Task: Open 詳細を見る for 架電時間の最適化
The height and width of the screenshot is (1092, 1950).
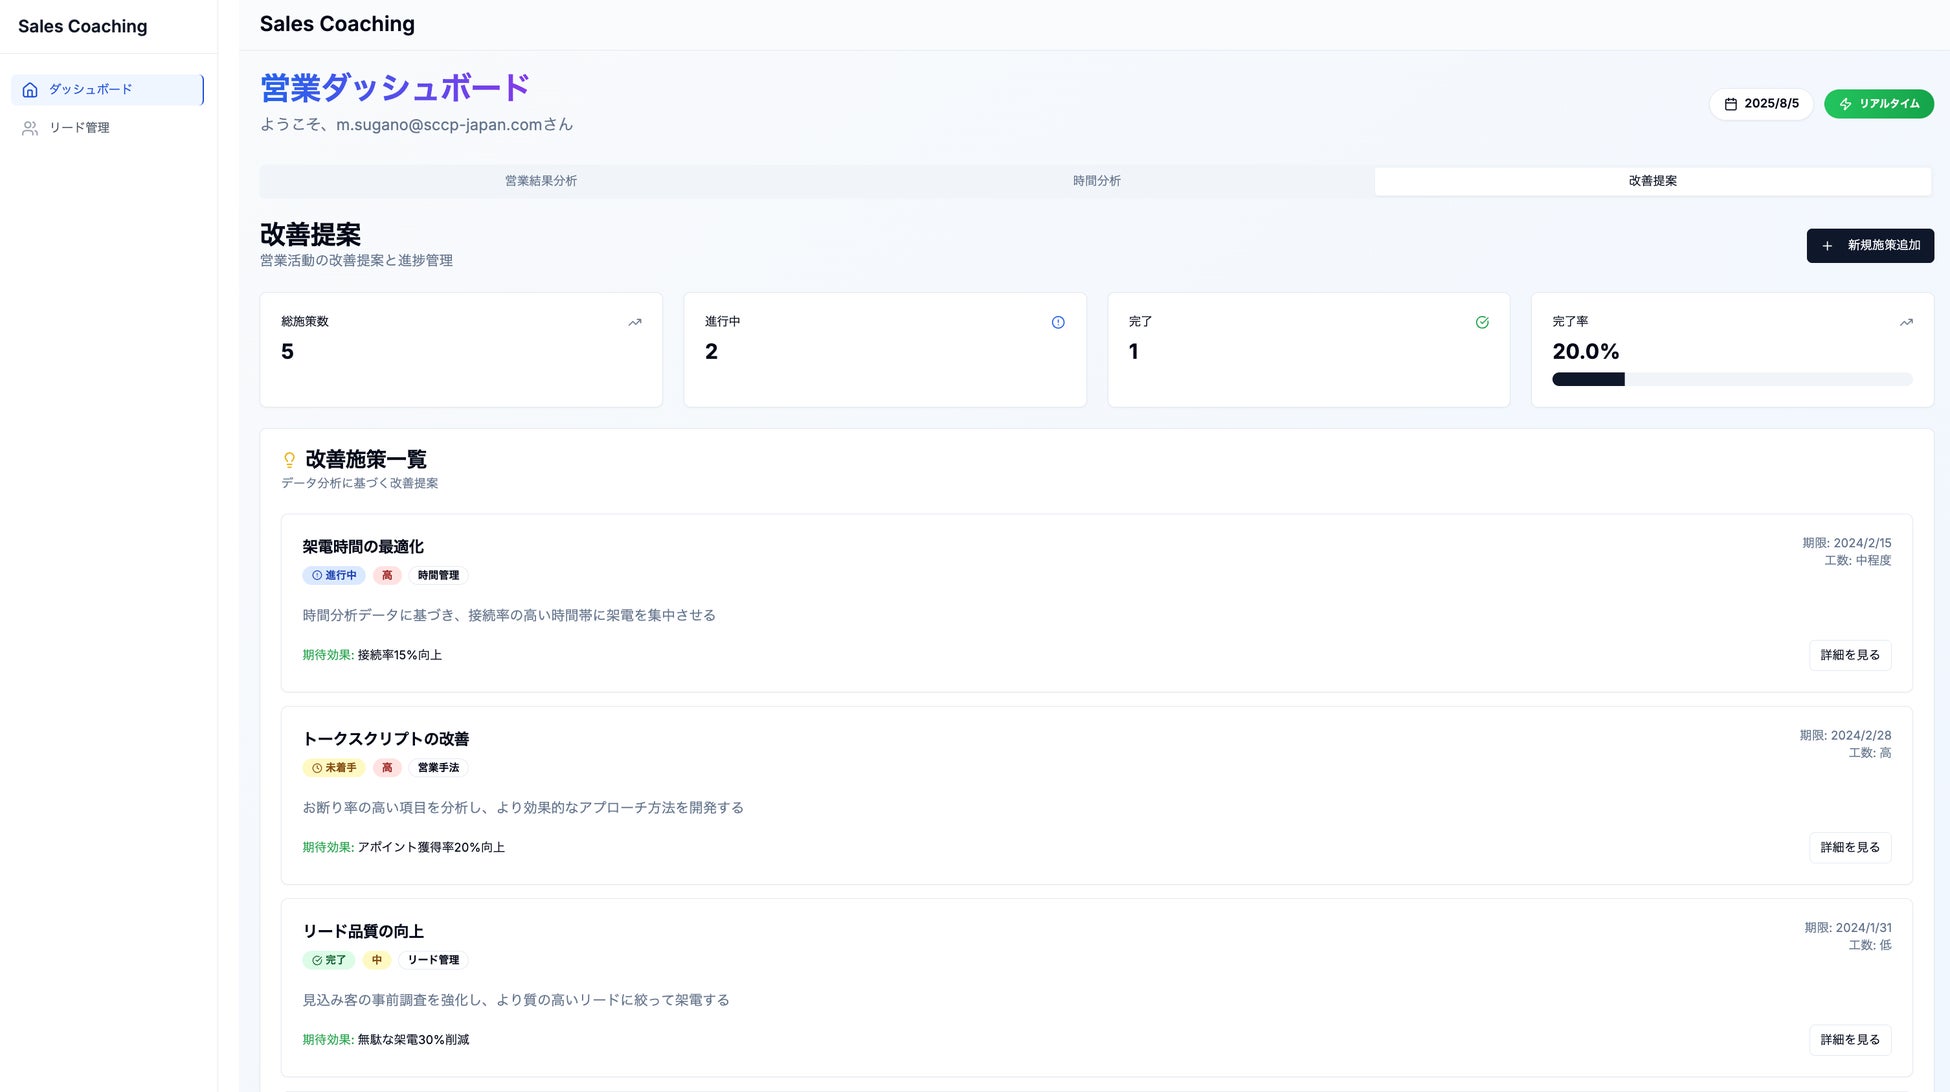Action: [1849, 655]
